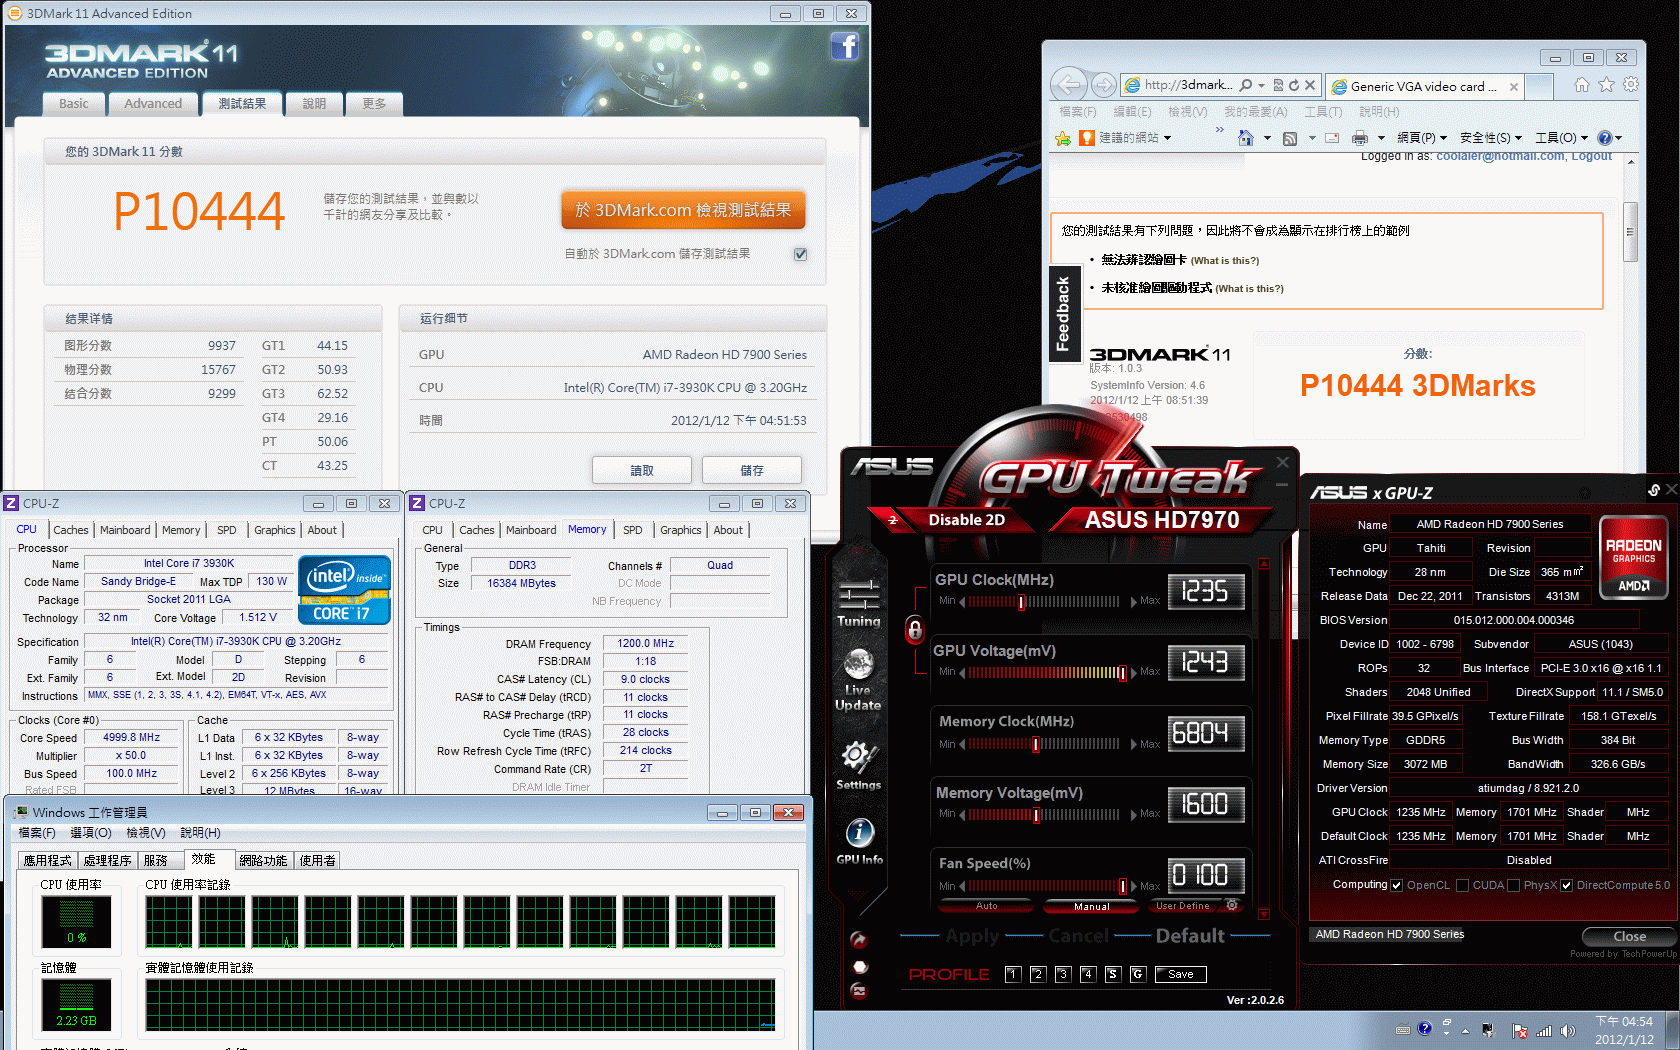This screenshot has height=1050, width=1680.
Task: Go back in the Internet Explorer window
Action: coord(1069,85)
